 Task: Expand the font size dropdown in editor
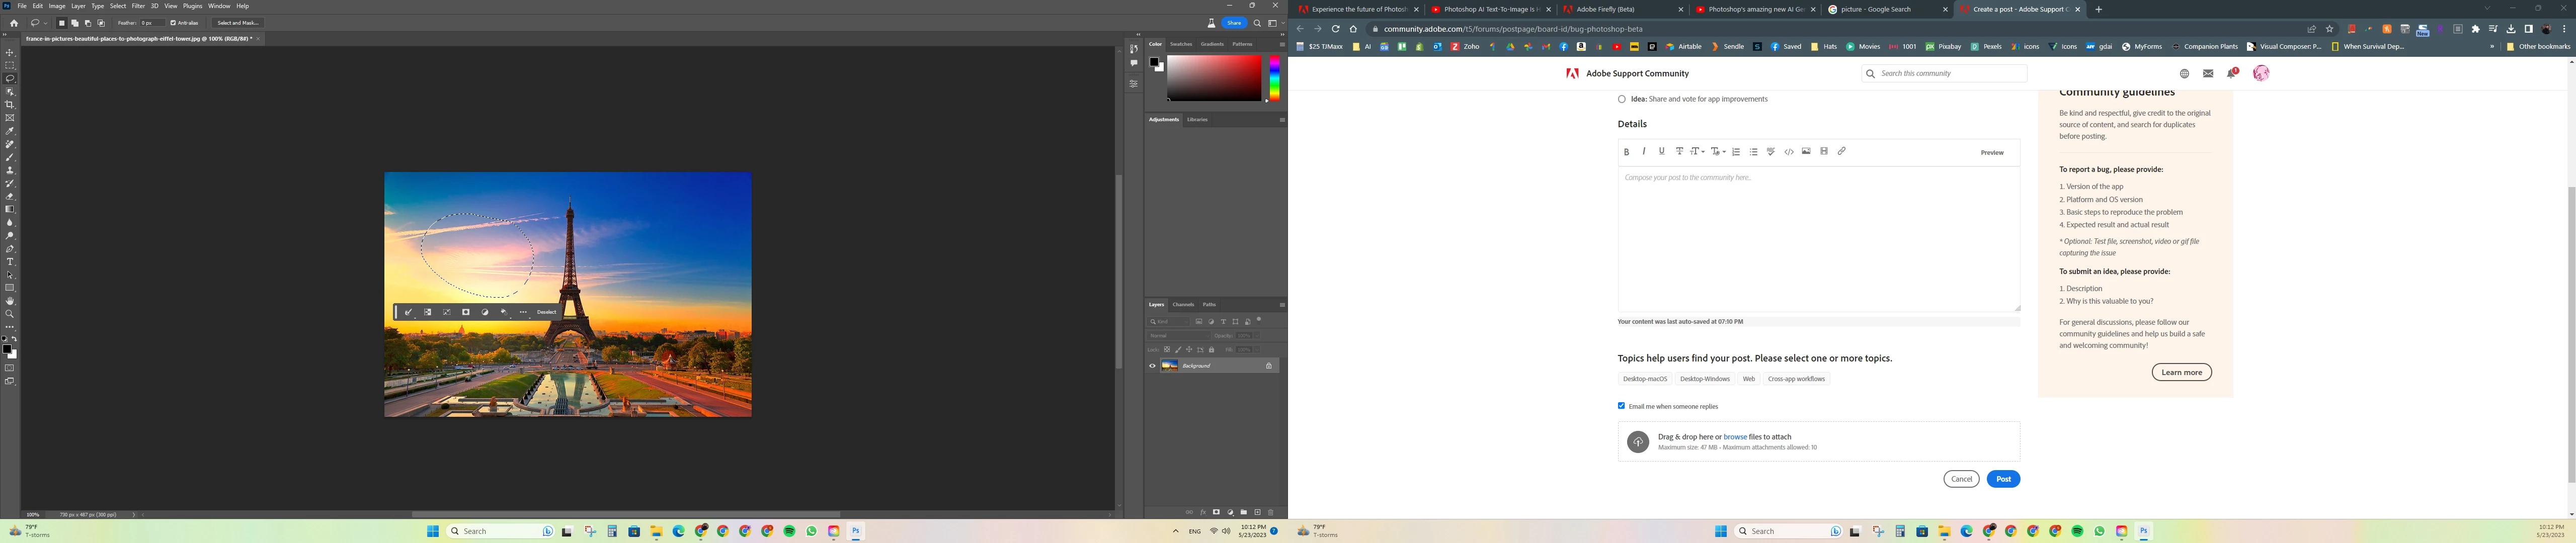click(1698, 152)
